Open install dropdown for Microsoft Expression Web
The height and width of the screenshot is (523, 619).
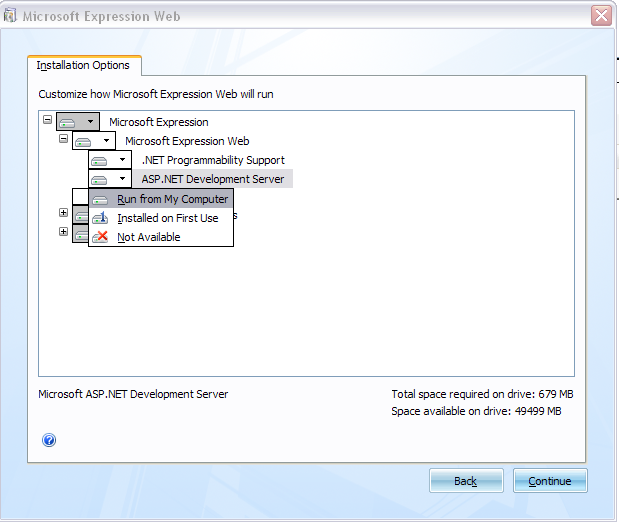94,141
